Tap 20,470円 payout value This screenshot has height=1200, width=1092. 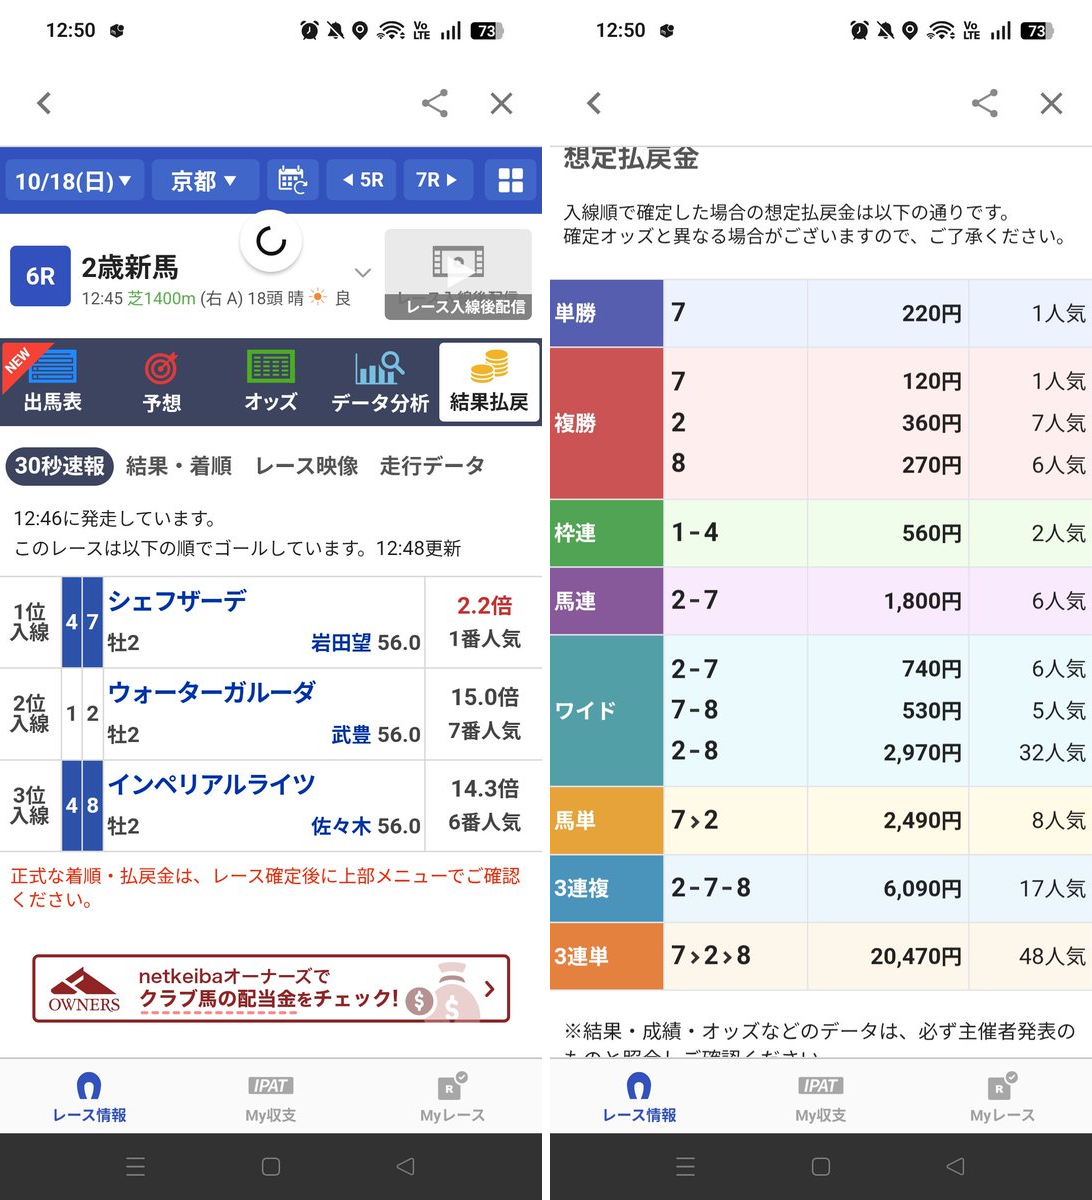point(916,957)
